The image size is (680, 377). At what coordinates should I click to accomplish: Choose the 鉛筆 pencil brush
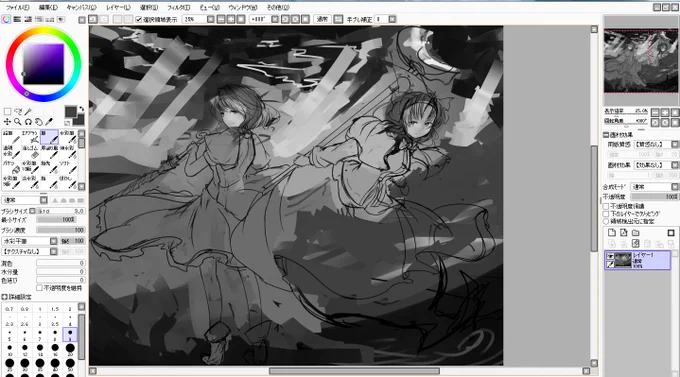tap(12, 137)
